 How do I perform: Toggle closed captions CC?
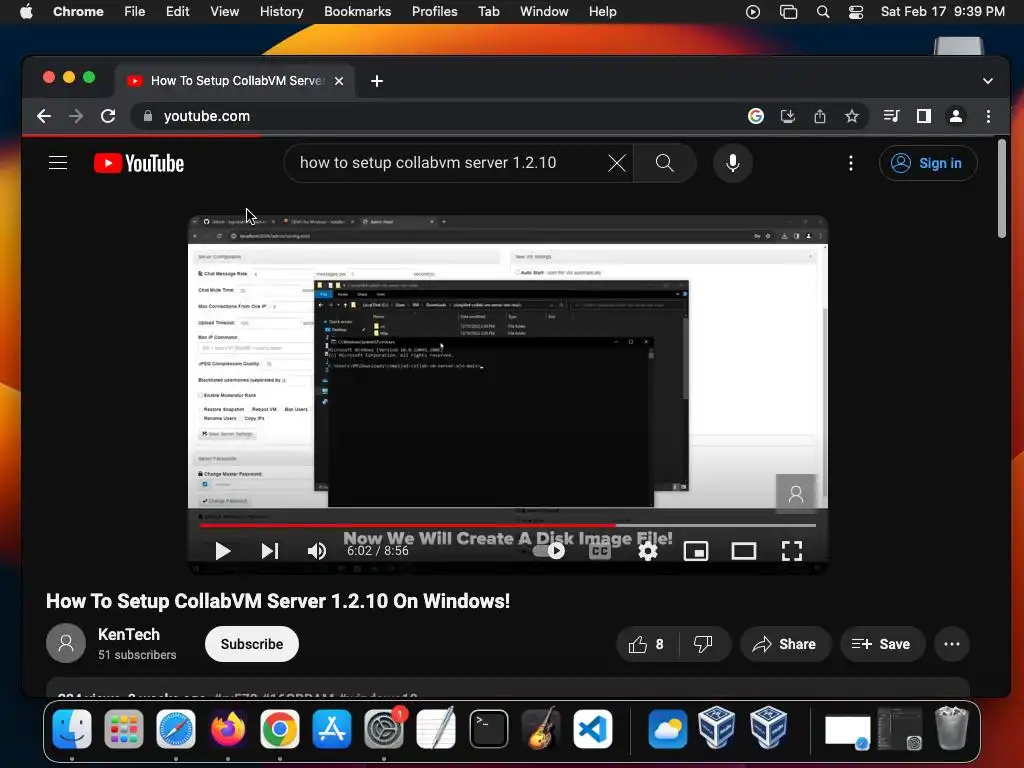pos(600,552)
